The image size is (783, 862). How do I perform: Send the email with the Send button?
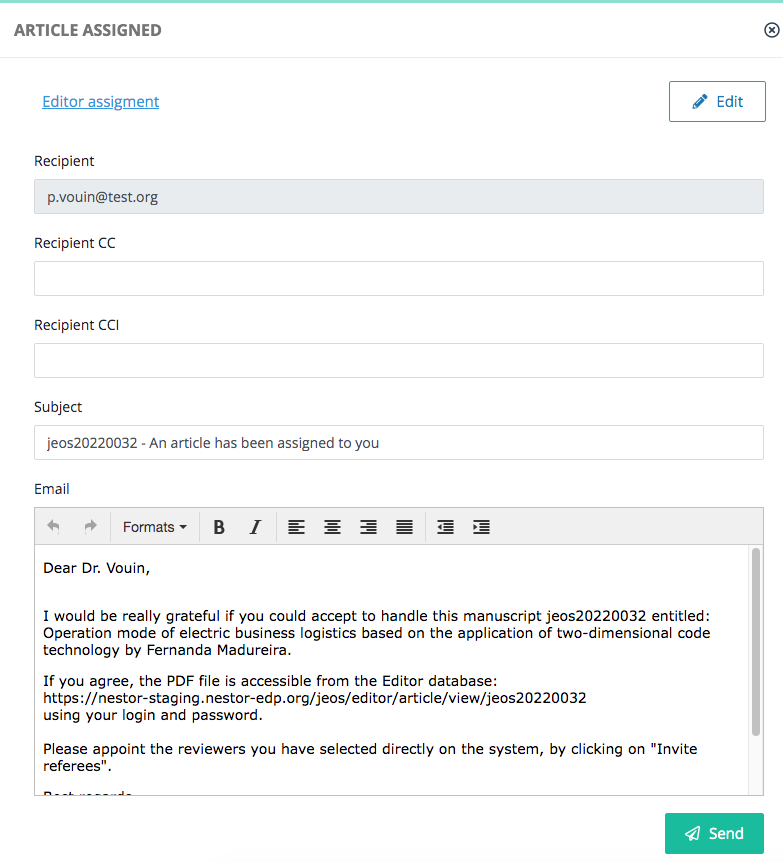(x=714, y=833)
